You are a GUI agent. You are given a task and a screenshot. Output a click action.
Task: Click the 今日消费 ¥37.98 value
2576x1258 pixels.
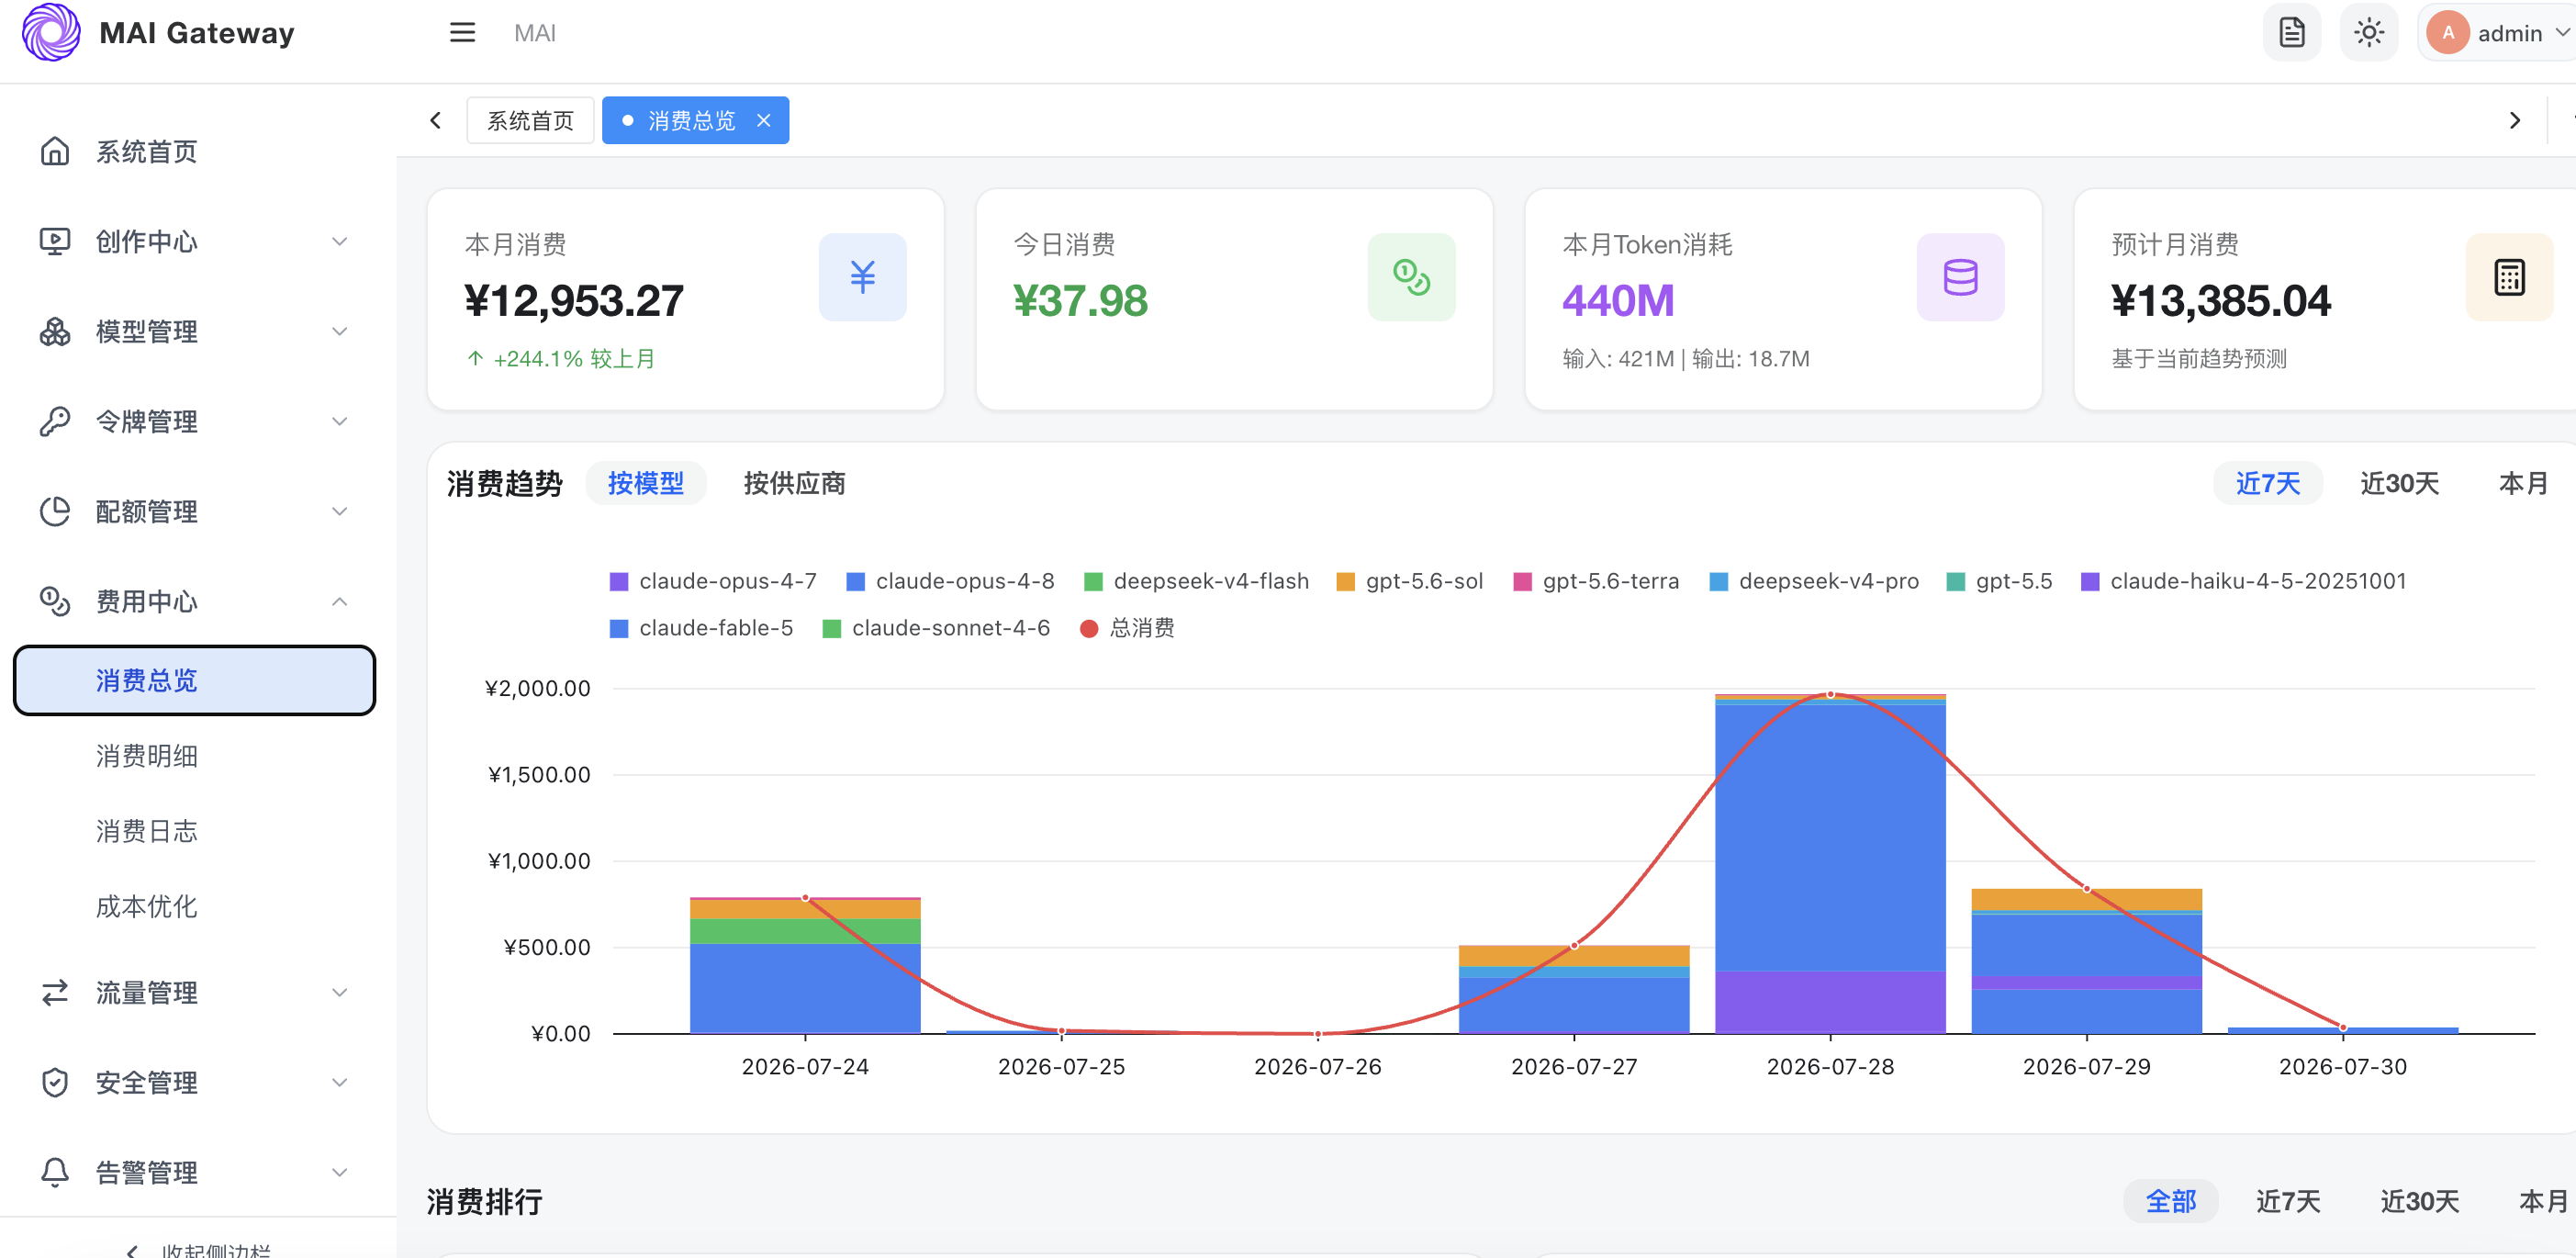pos(1080,300)
